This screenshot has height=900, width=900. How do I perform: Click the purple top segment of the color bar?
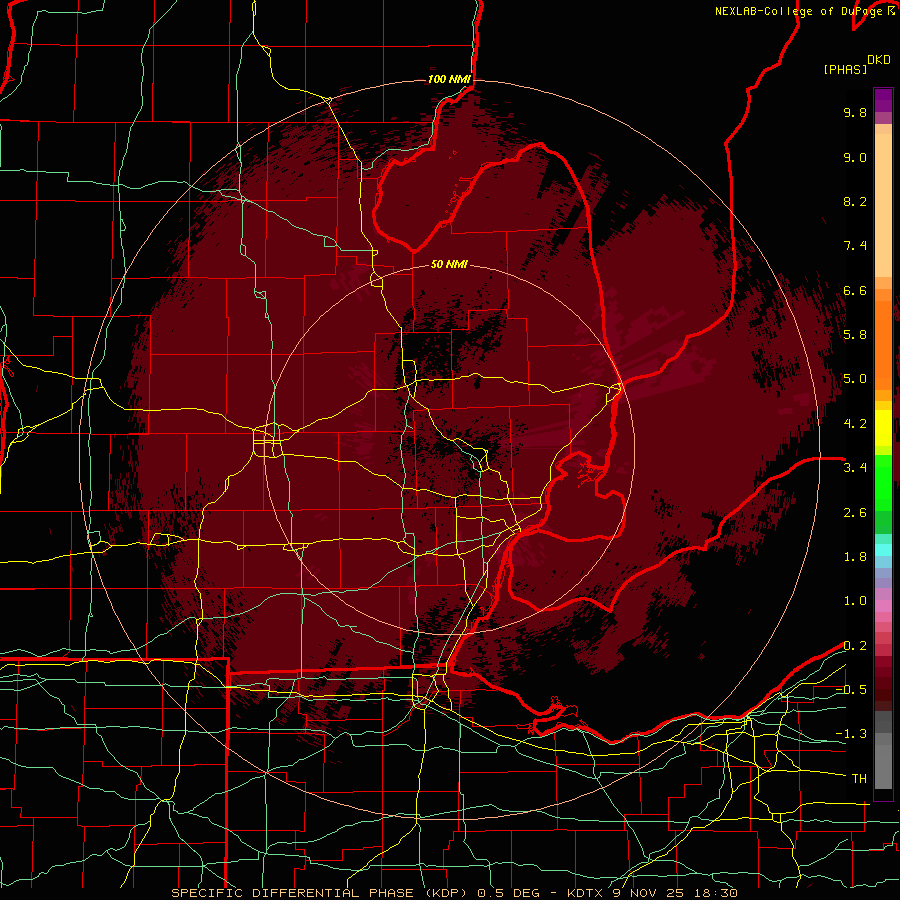(x=883, y=100)
